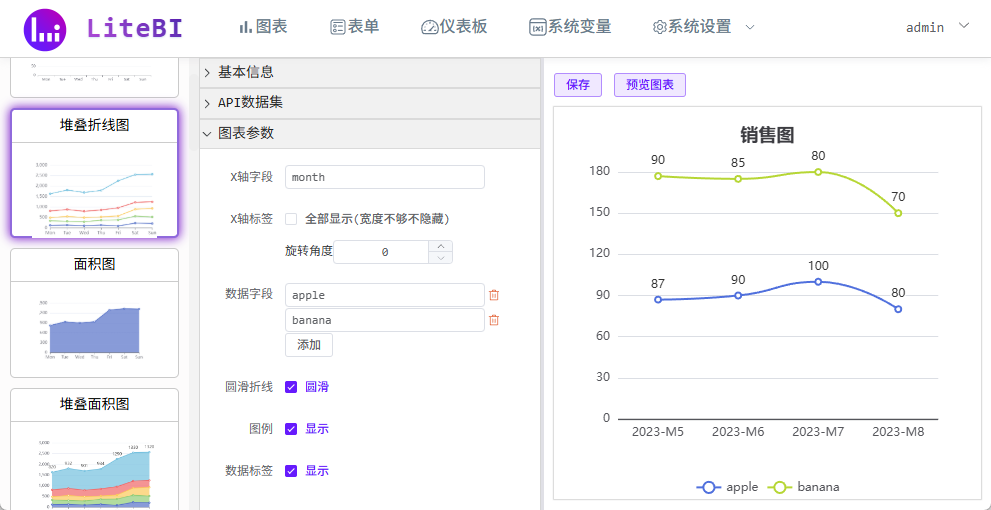
Task: Click the apple 2023-M7 point labeled 100
Action: [818, 282]
